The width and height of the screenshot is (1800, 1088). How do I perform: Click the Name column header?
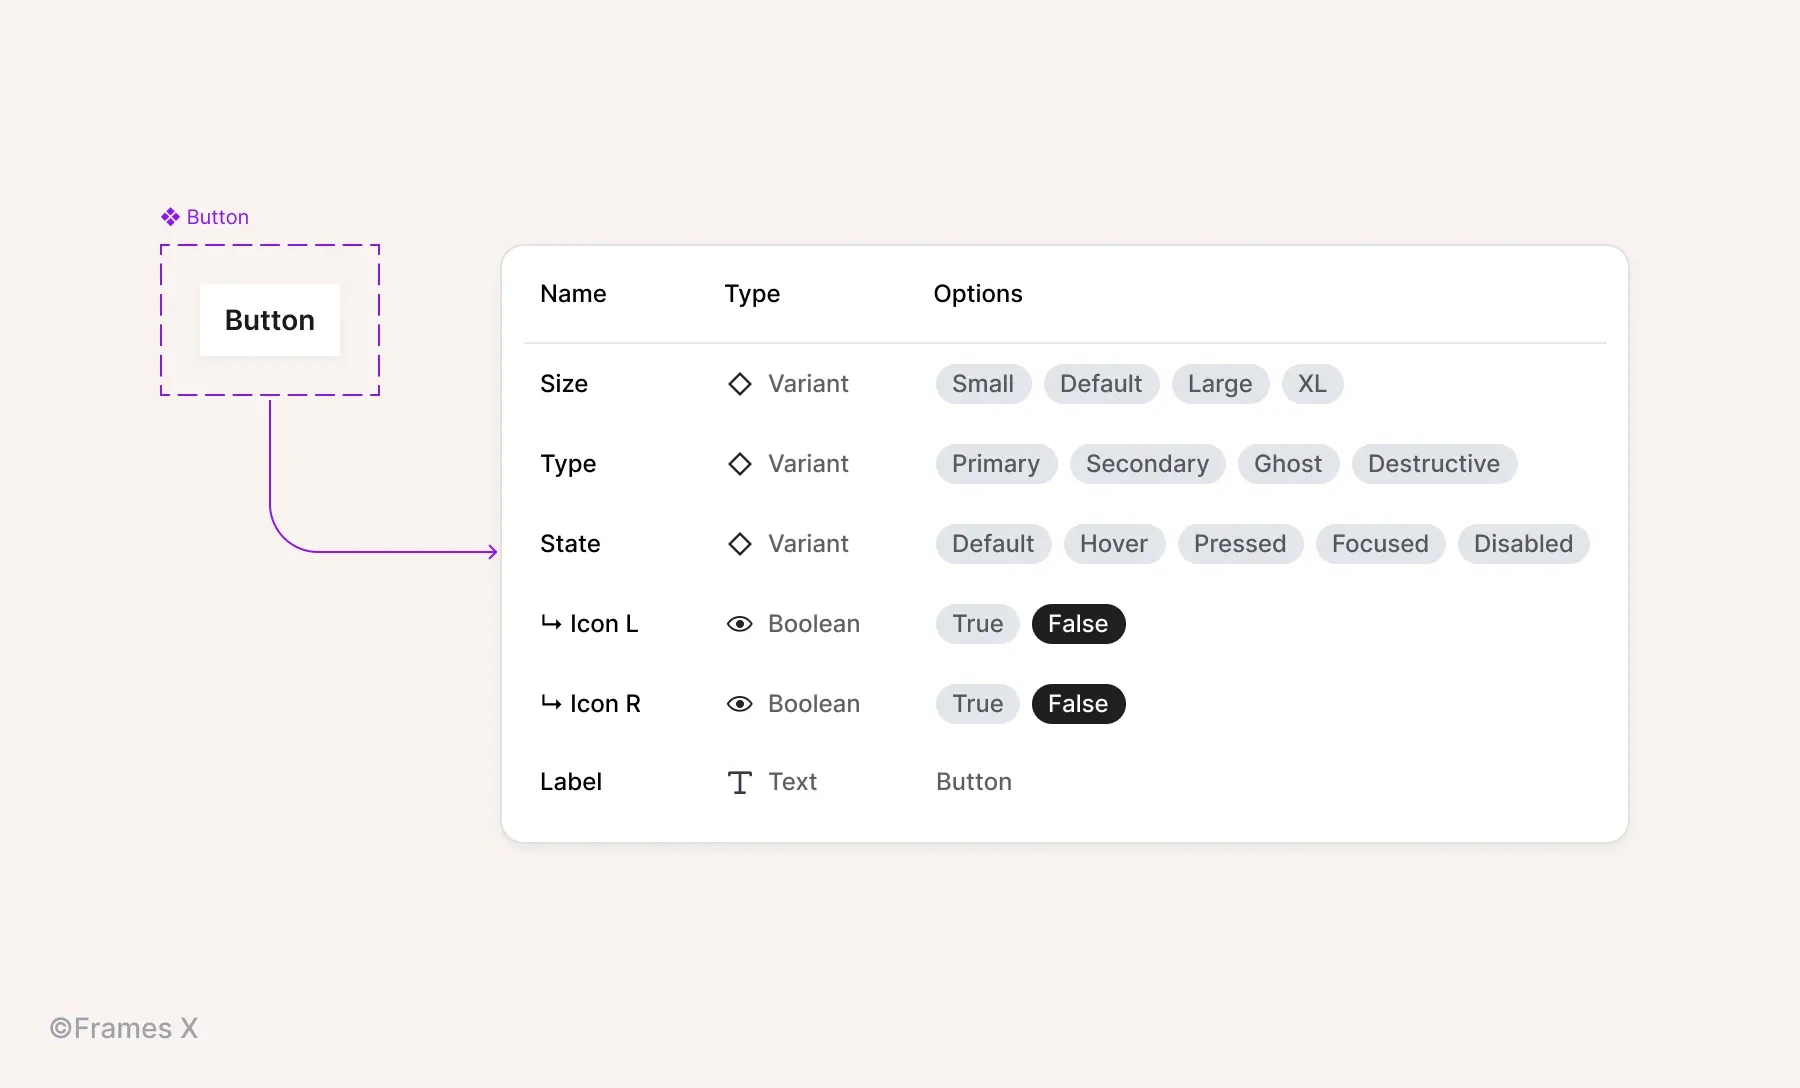[x=573, y=294]
